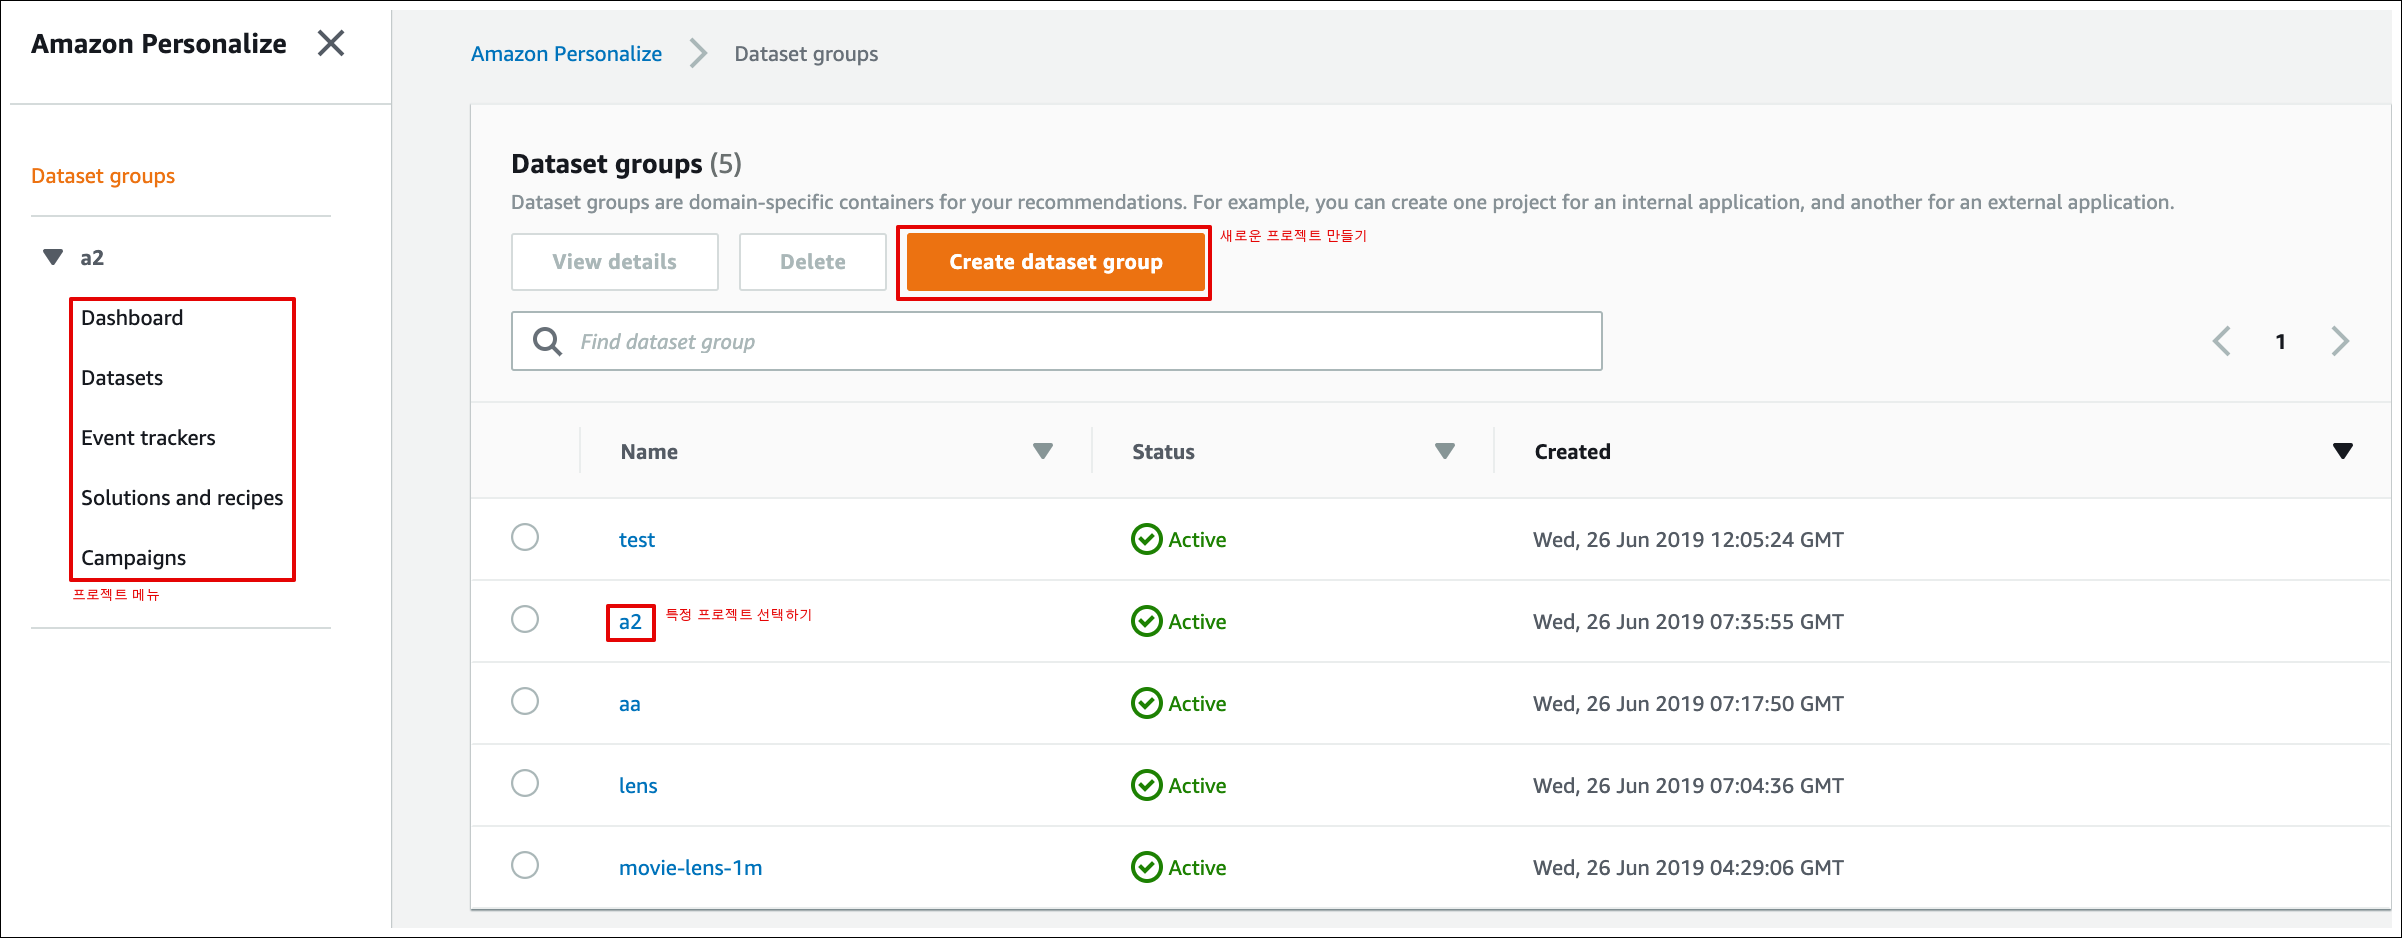
Task: Select the radio button for lens
Action: 525,783
